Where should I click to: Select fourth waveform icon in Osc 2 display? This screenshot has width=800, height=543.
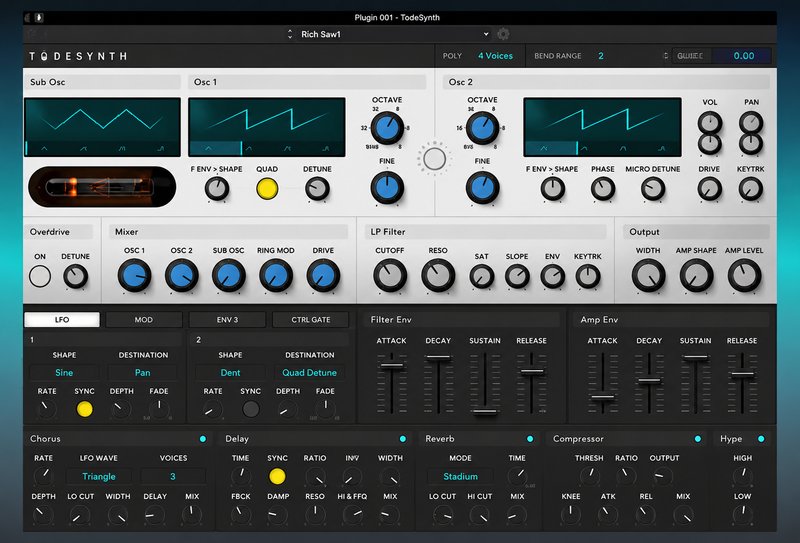662,149
